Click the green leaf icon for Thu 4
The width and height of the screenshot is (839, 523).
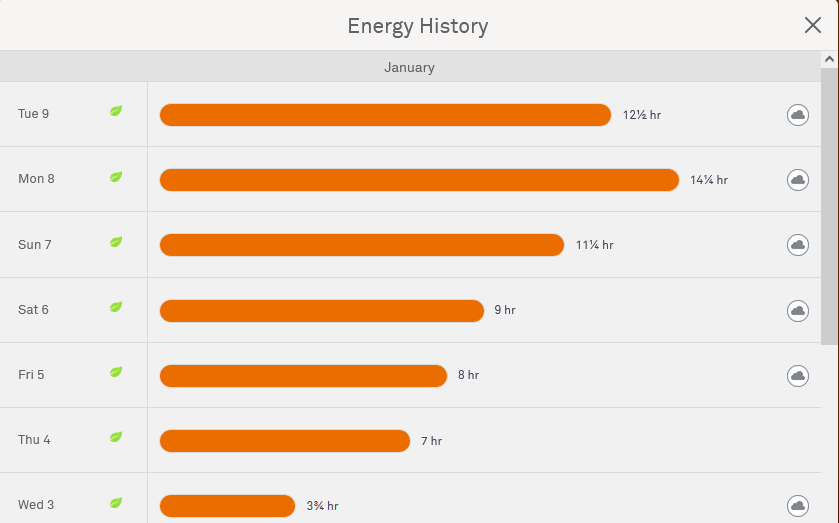[116, 437]
